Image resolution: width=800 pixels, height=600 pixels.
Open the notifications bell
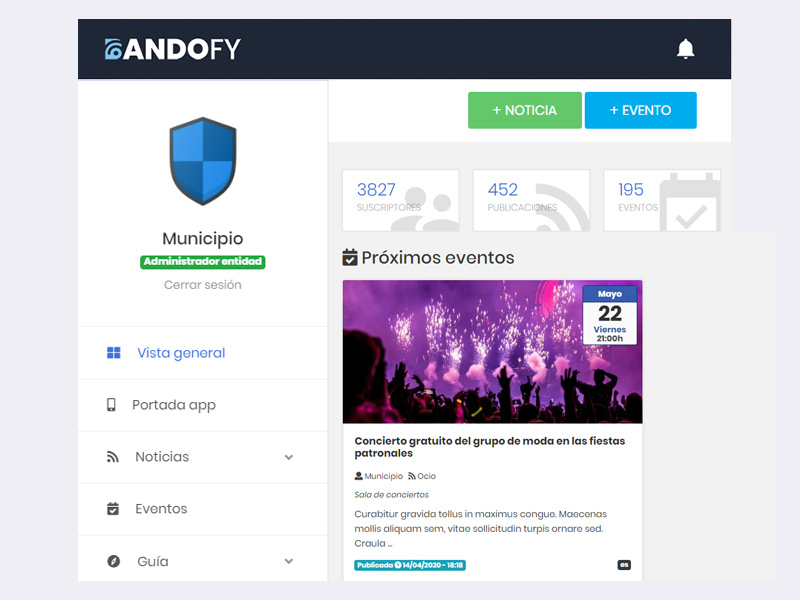click(x=685, y=49)
